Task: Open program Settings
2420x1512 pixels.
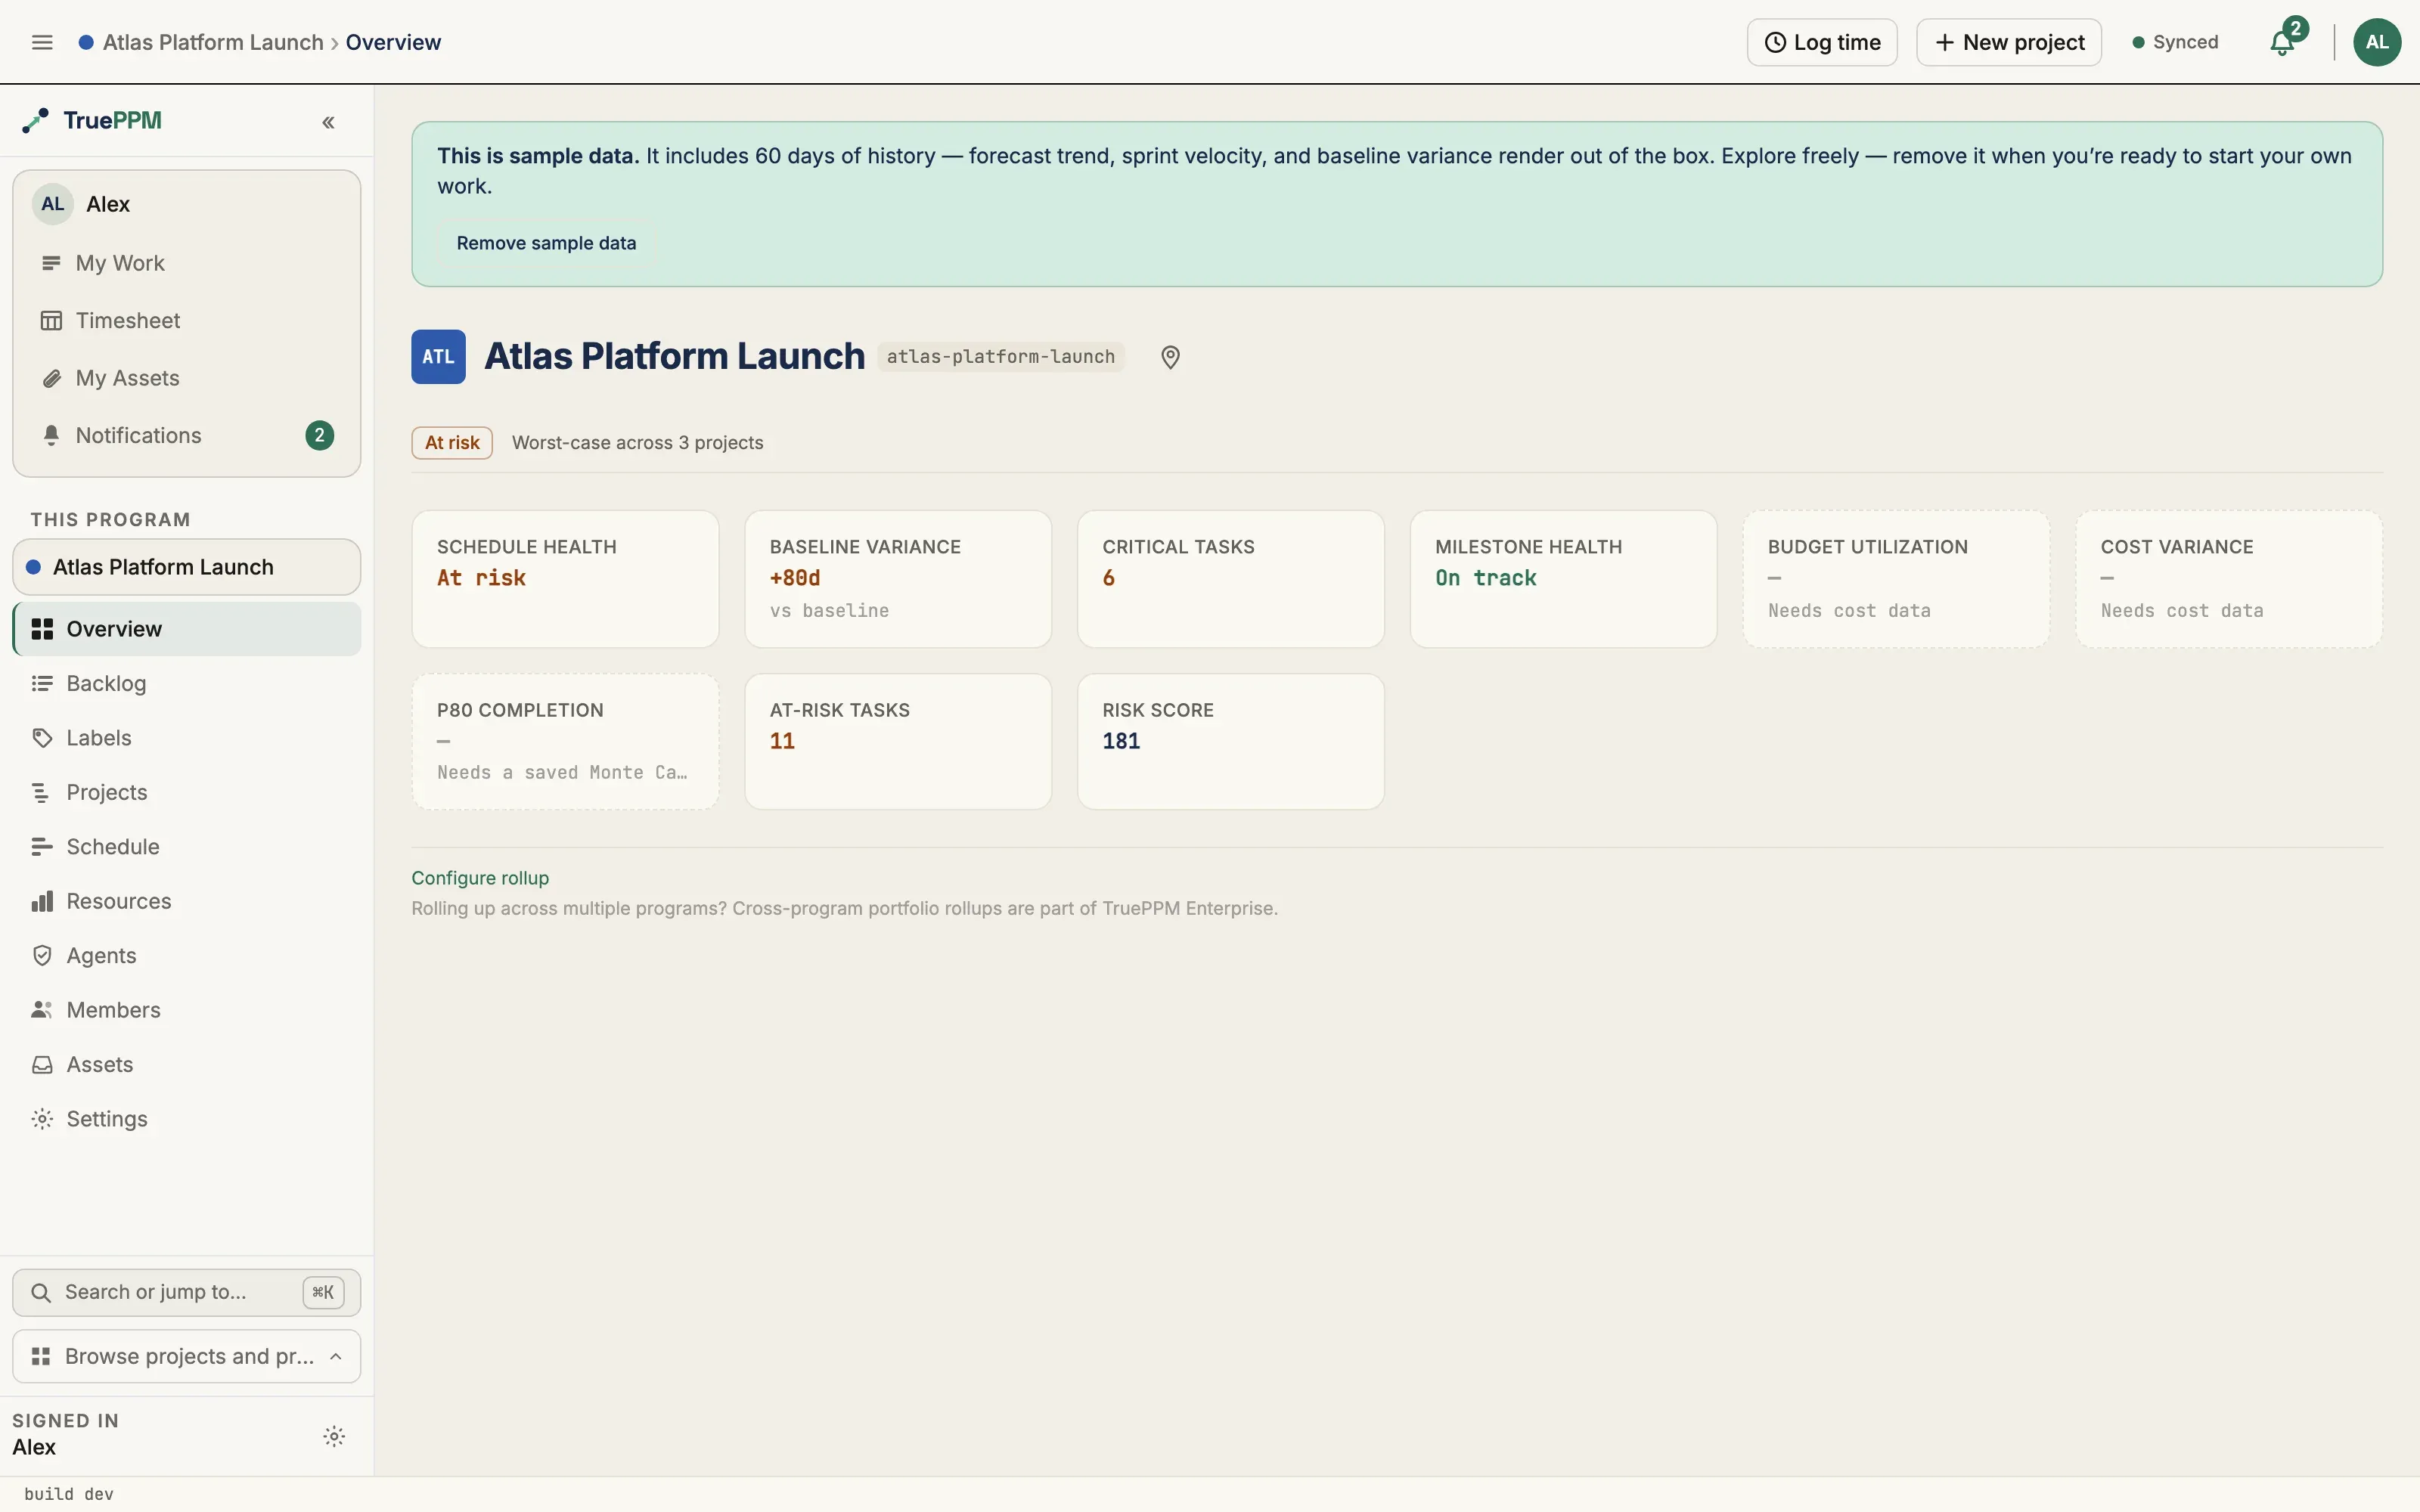Action: pos(187,1119)
